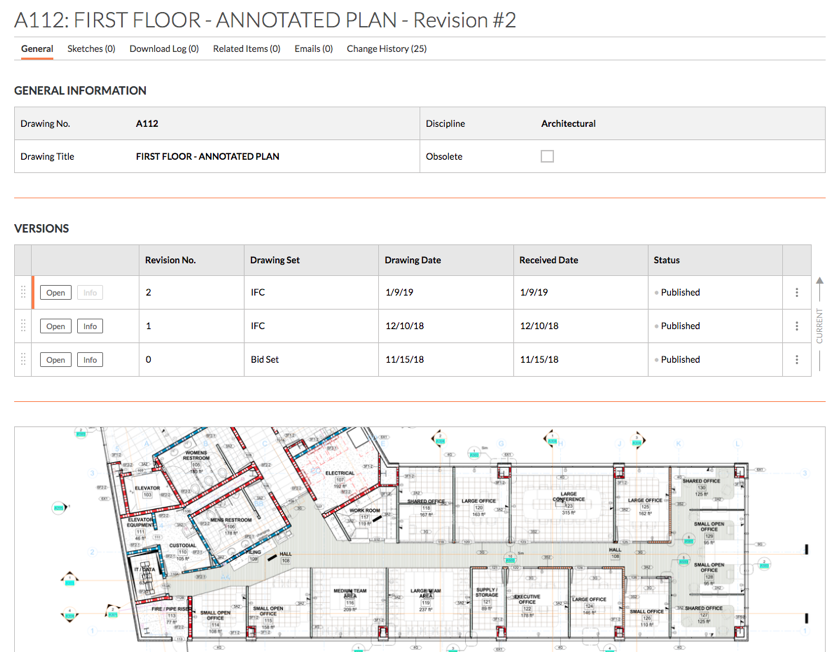Click drag handle of Bid Set row
This screenshot has height=652, width=837.
coord(23,360)
